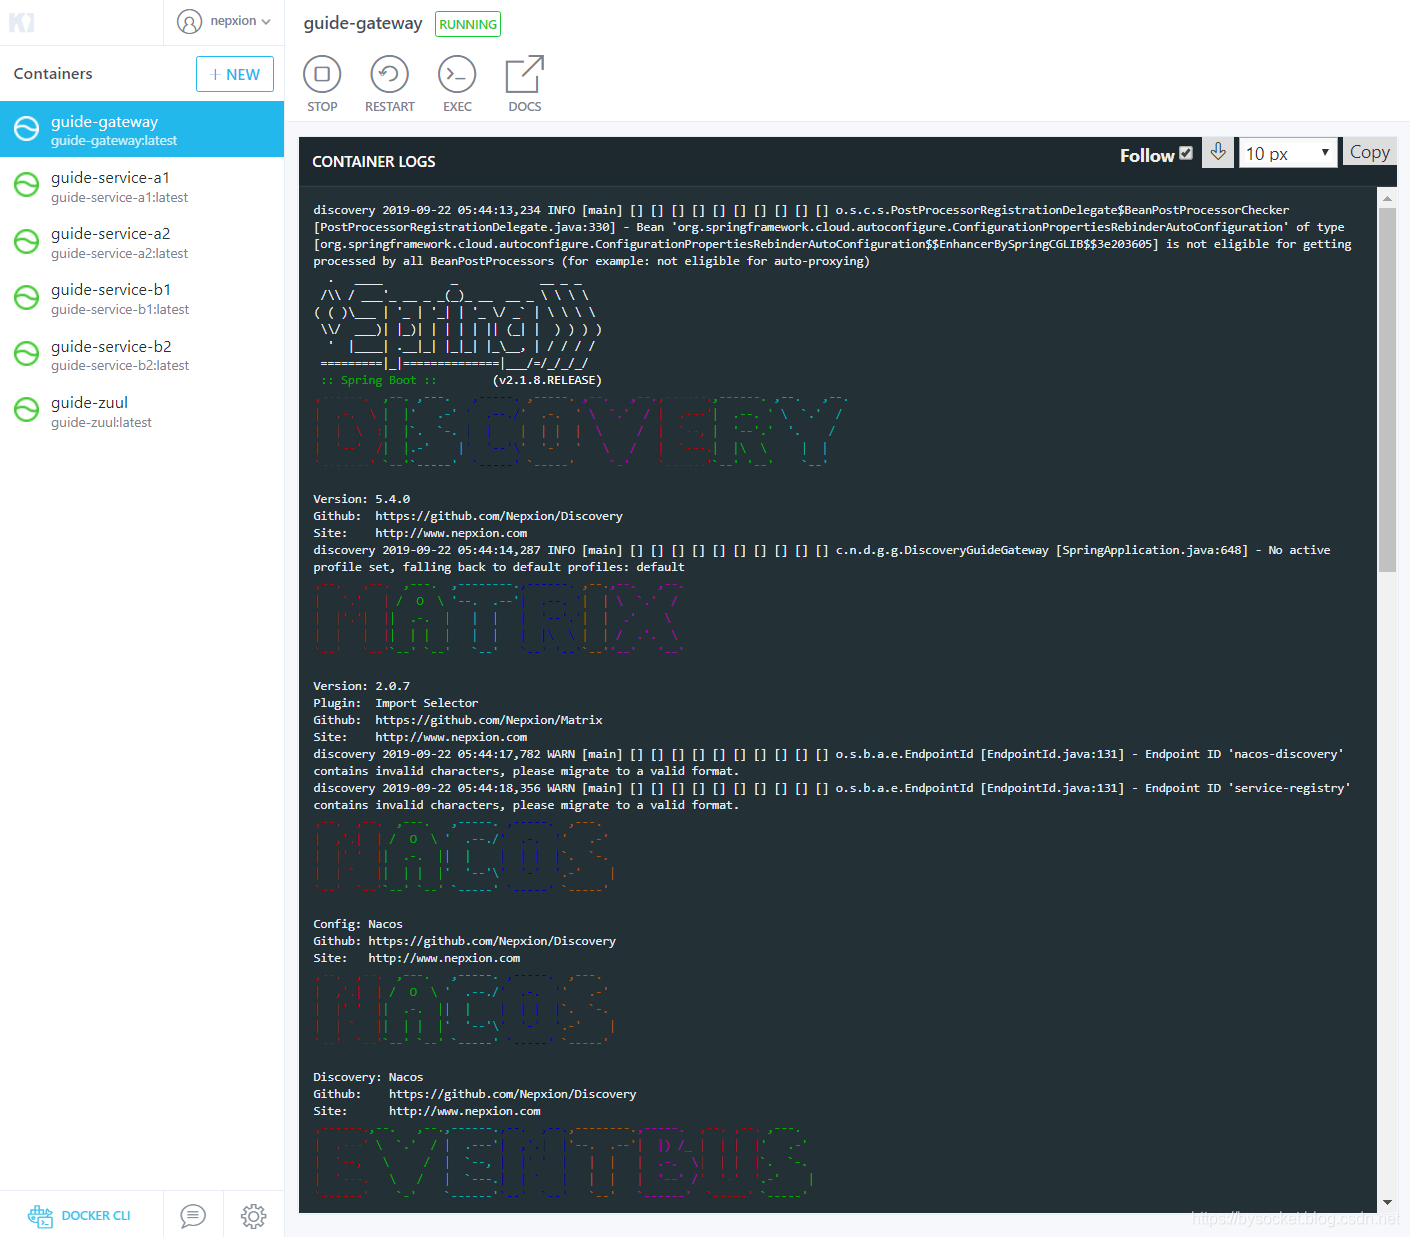Click the guide-zuul:latest image label
Screen dimensions: 1410x1237
click(x=101, y=423)
